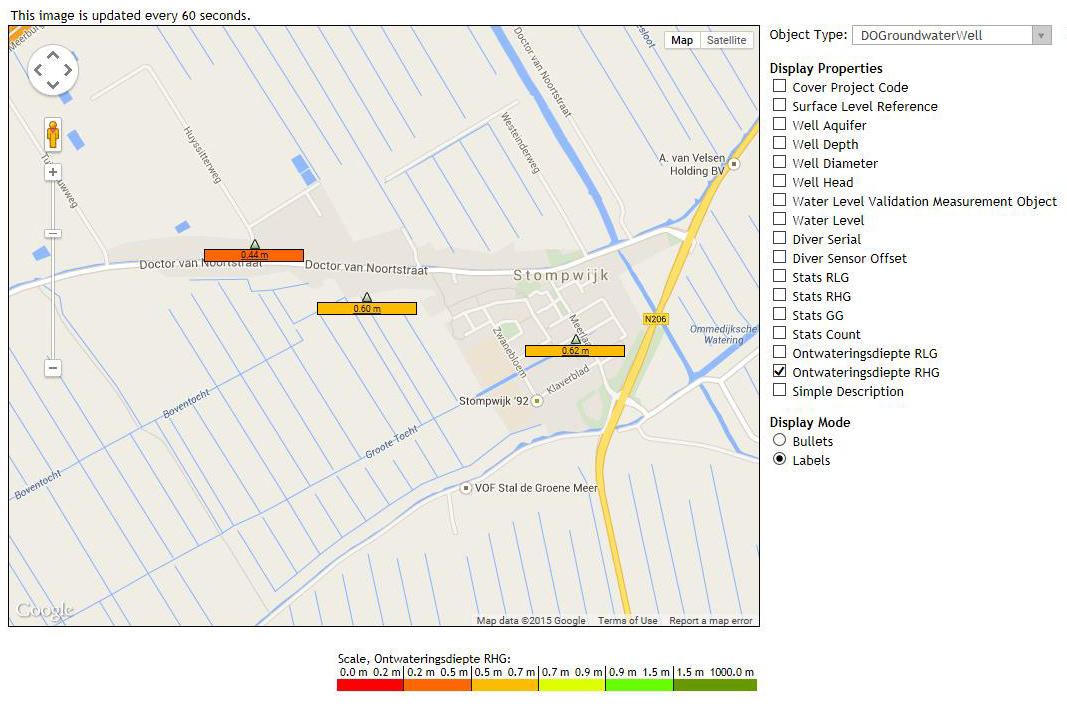
Task: Click Report a map error link
Action: 710,621
